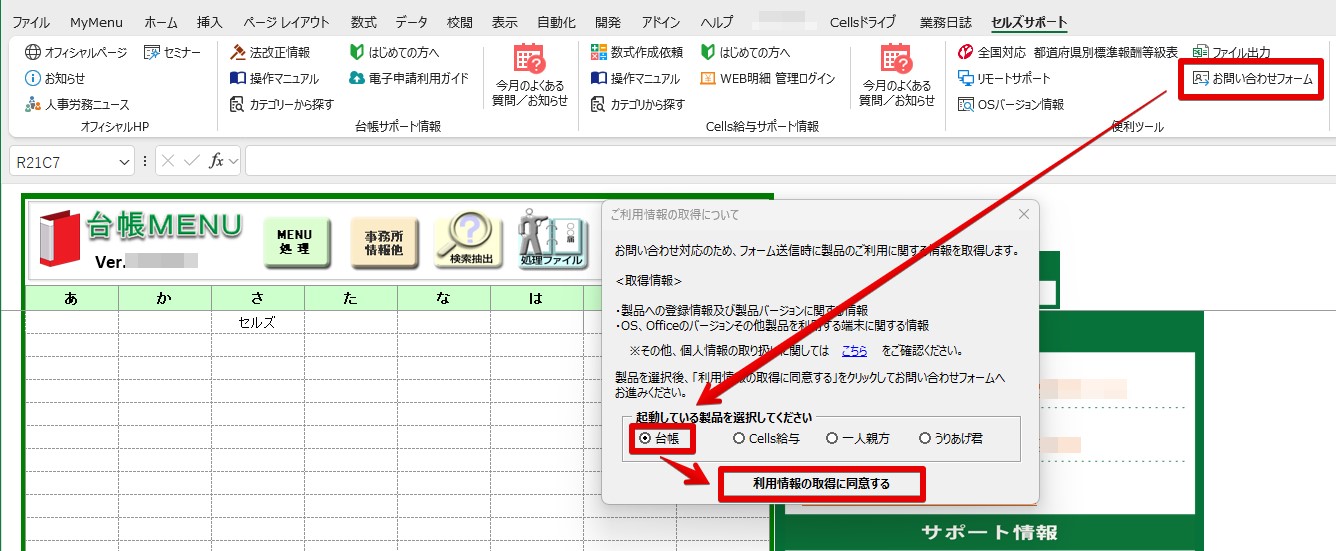The width and height of the screenshot is (1336, 551).
Task: Click the 処理ファイル icon in 台帳MENU
Action: (x=551, y=239)
